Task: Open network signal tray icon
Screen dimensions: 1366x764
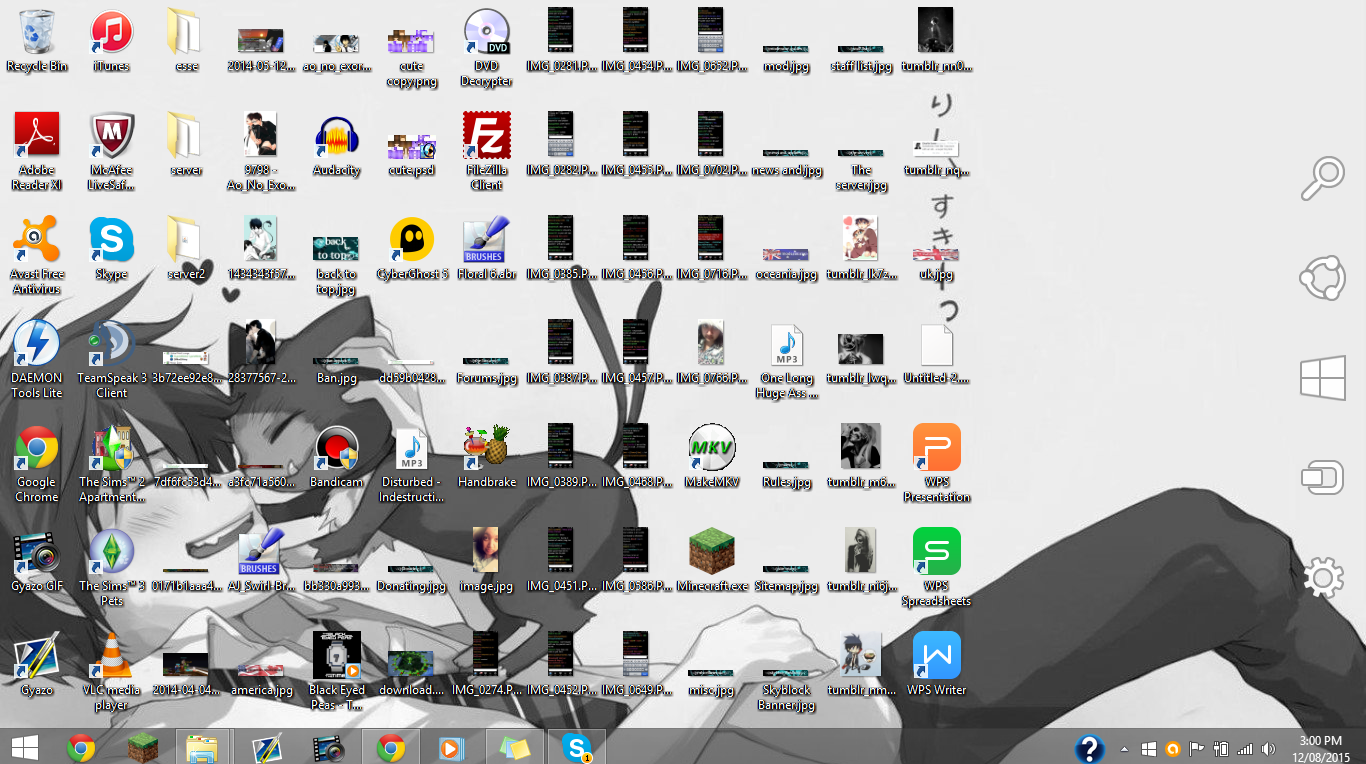Action: pos(1245,748)
